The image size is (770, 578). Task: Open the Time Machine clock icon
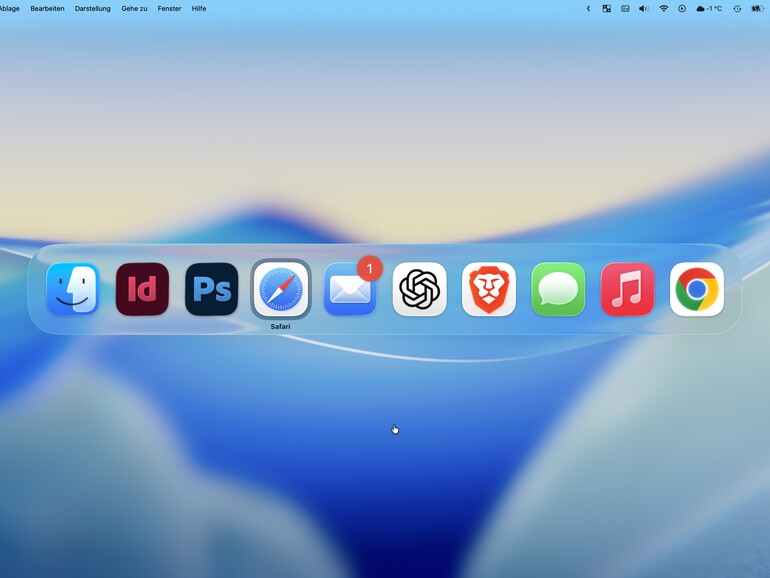point(737,8)
